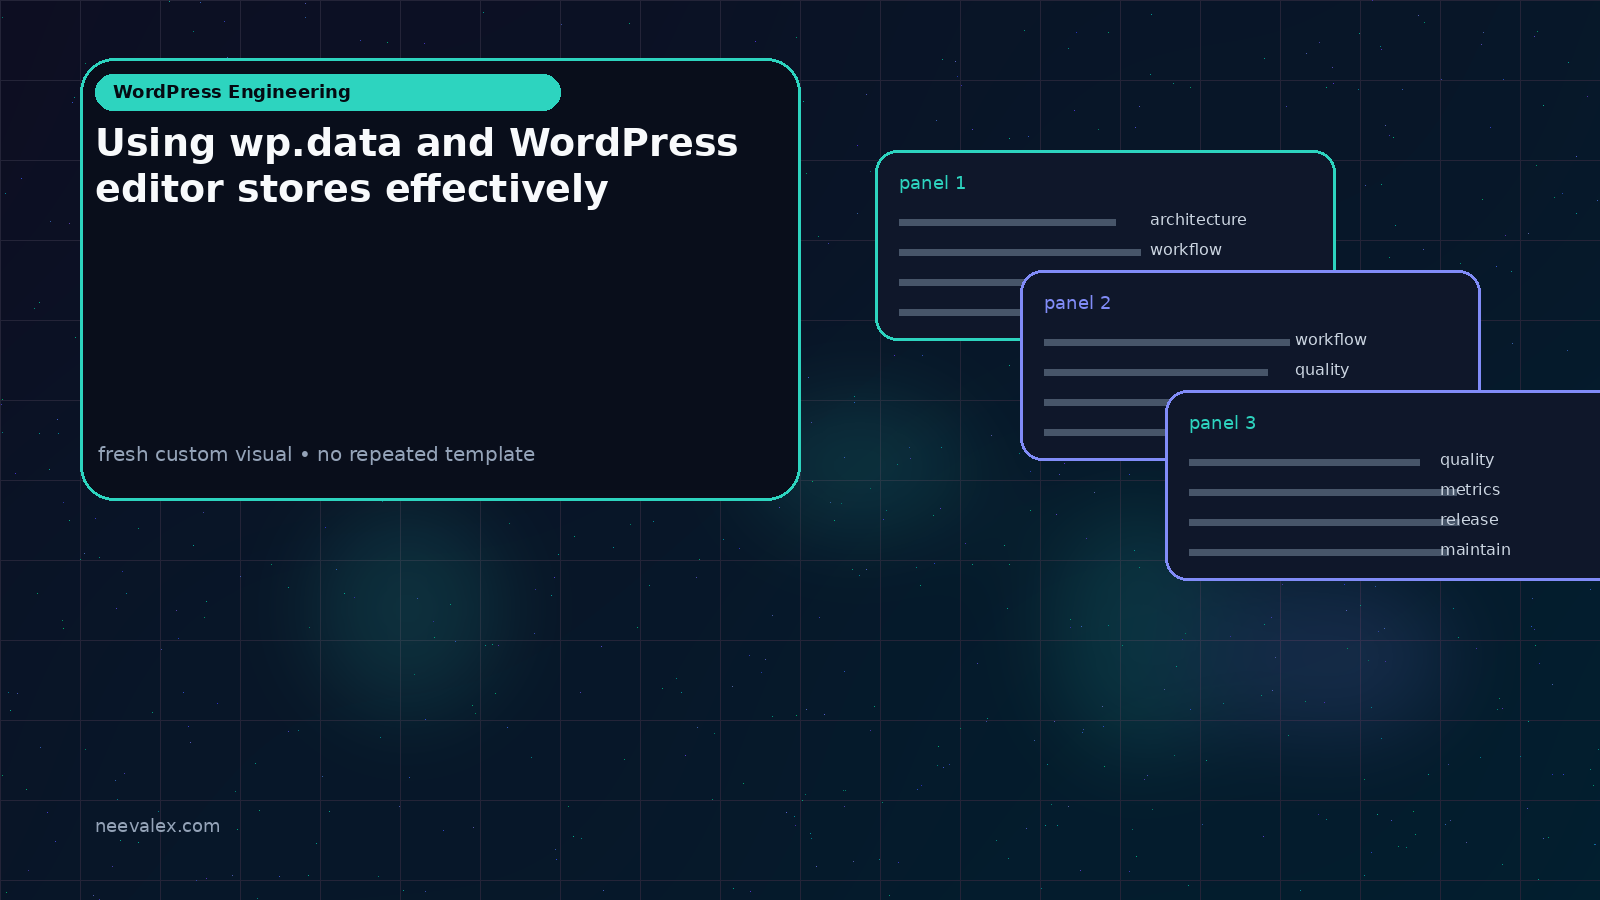Select the panel 2 heading
This screenshot has height=900, width=1600.
click(x=1077, y=303)
